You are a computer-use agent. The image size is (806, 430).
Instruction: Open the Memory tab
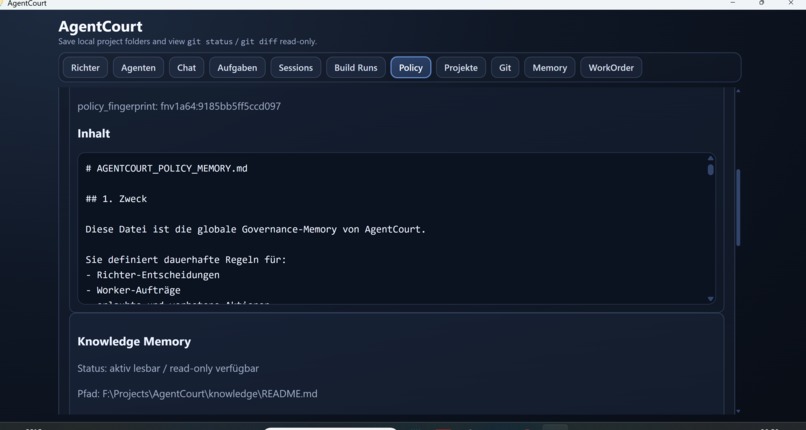click(x=549, y=67)
